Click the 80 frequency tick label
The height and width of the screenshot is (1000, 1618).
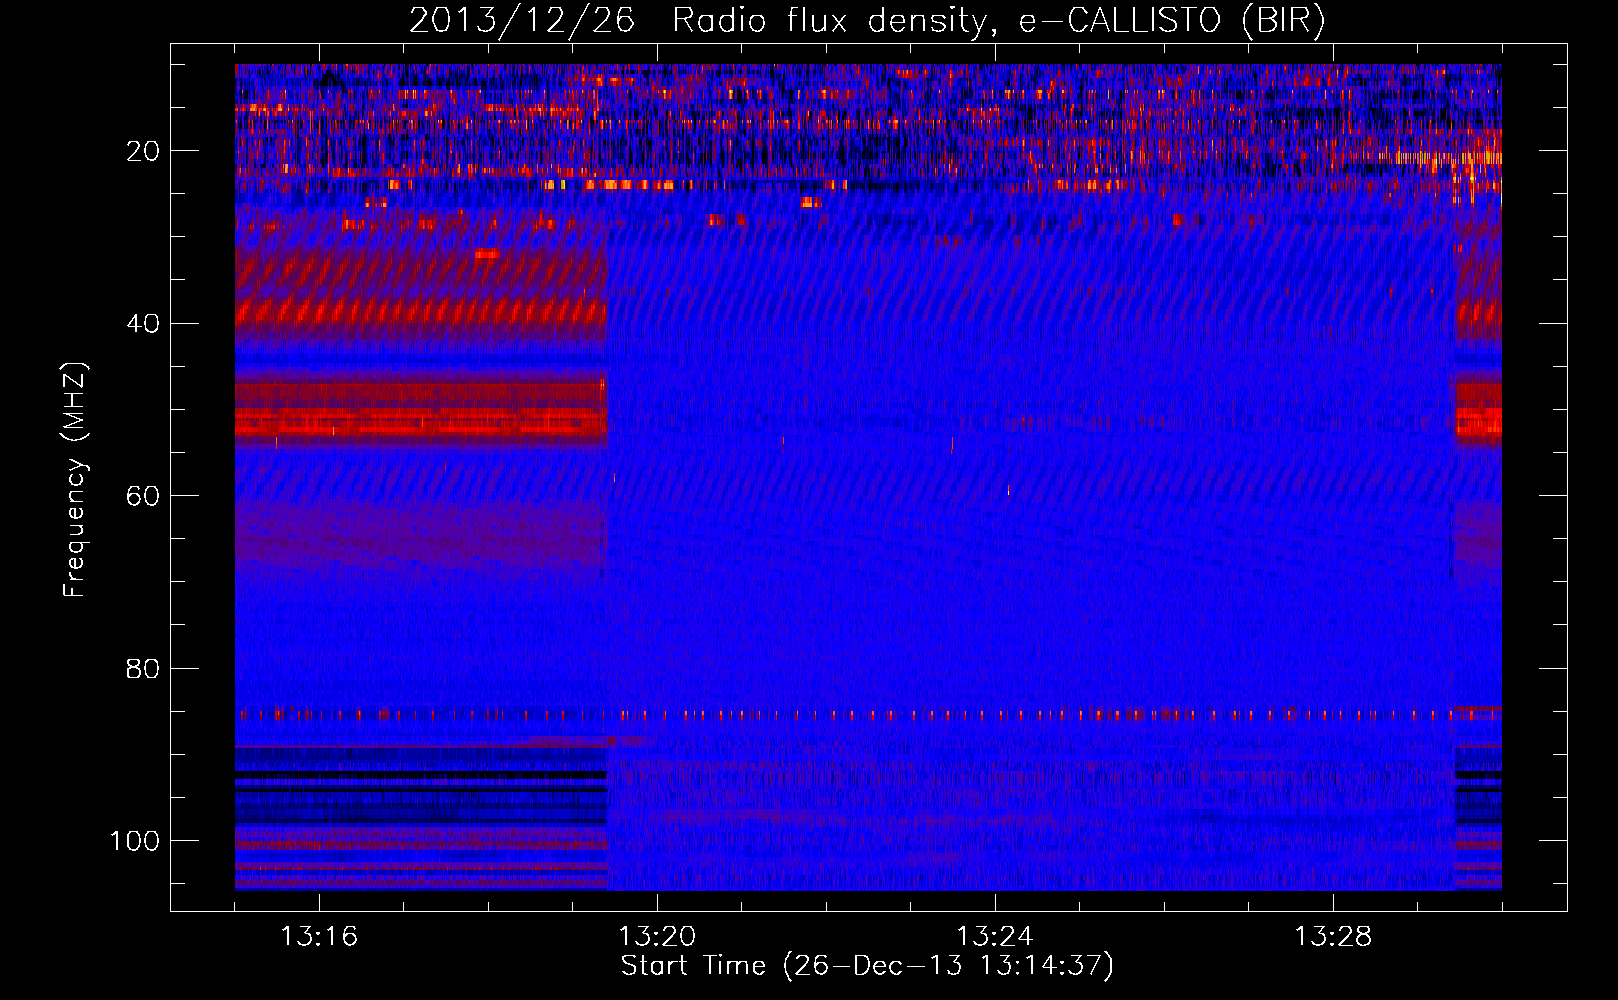(144, 668)
